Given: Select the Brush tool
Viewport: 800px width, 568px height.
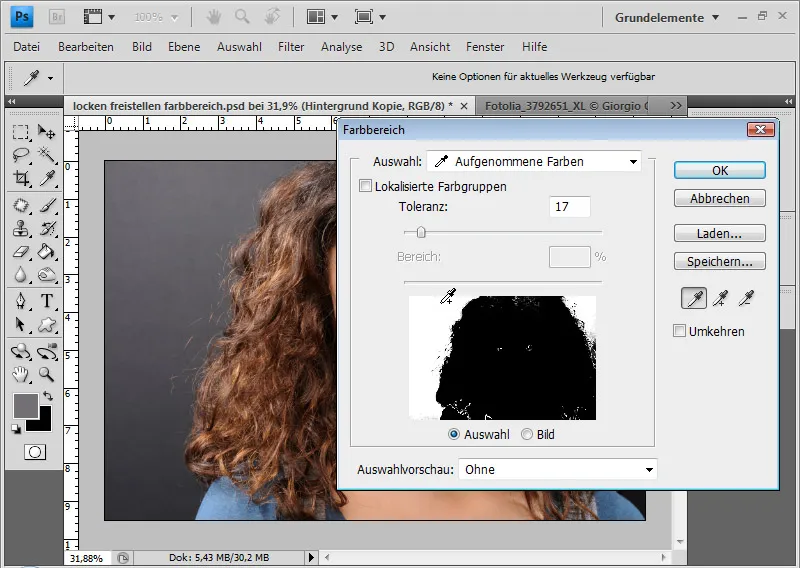Looking at the screenshot, I should coord(46,206).
